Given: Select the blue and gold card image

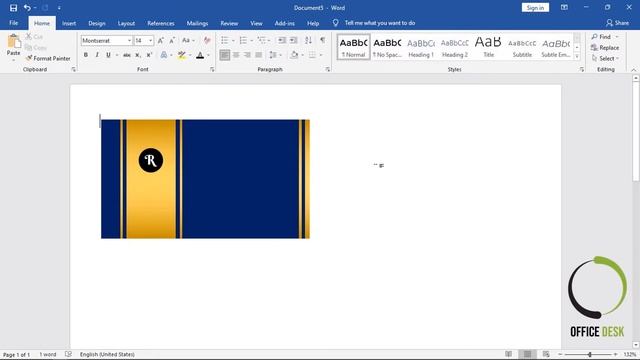Looking at the screenshot, I should (x=205, y=179).
